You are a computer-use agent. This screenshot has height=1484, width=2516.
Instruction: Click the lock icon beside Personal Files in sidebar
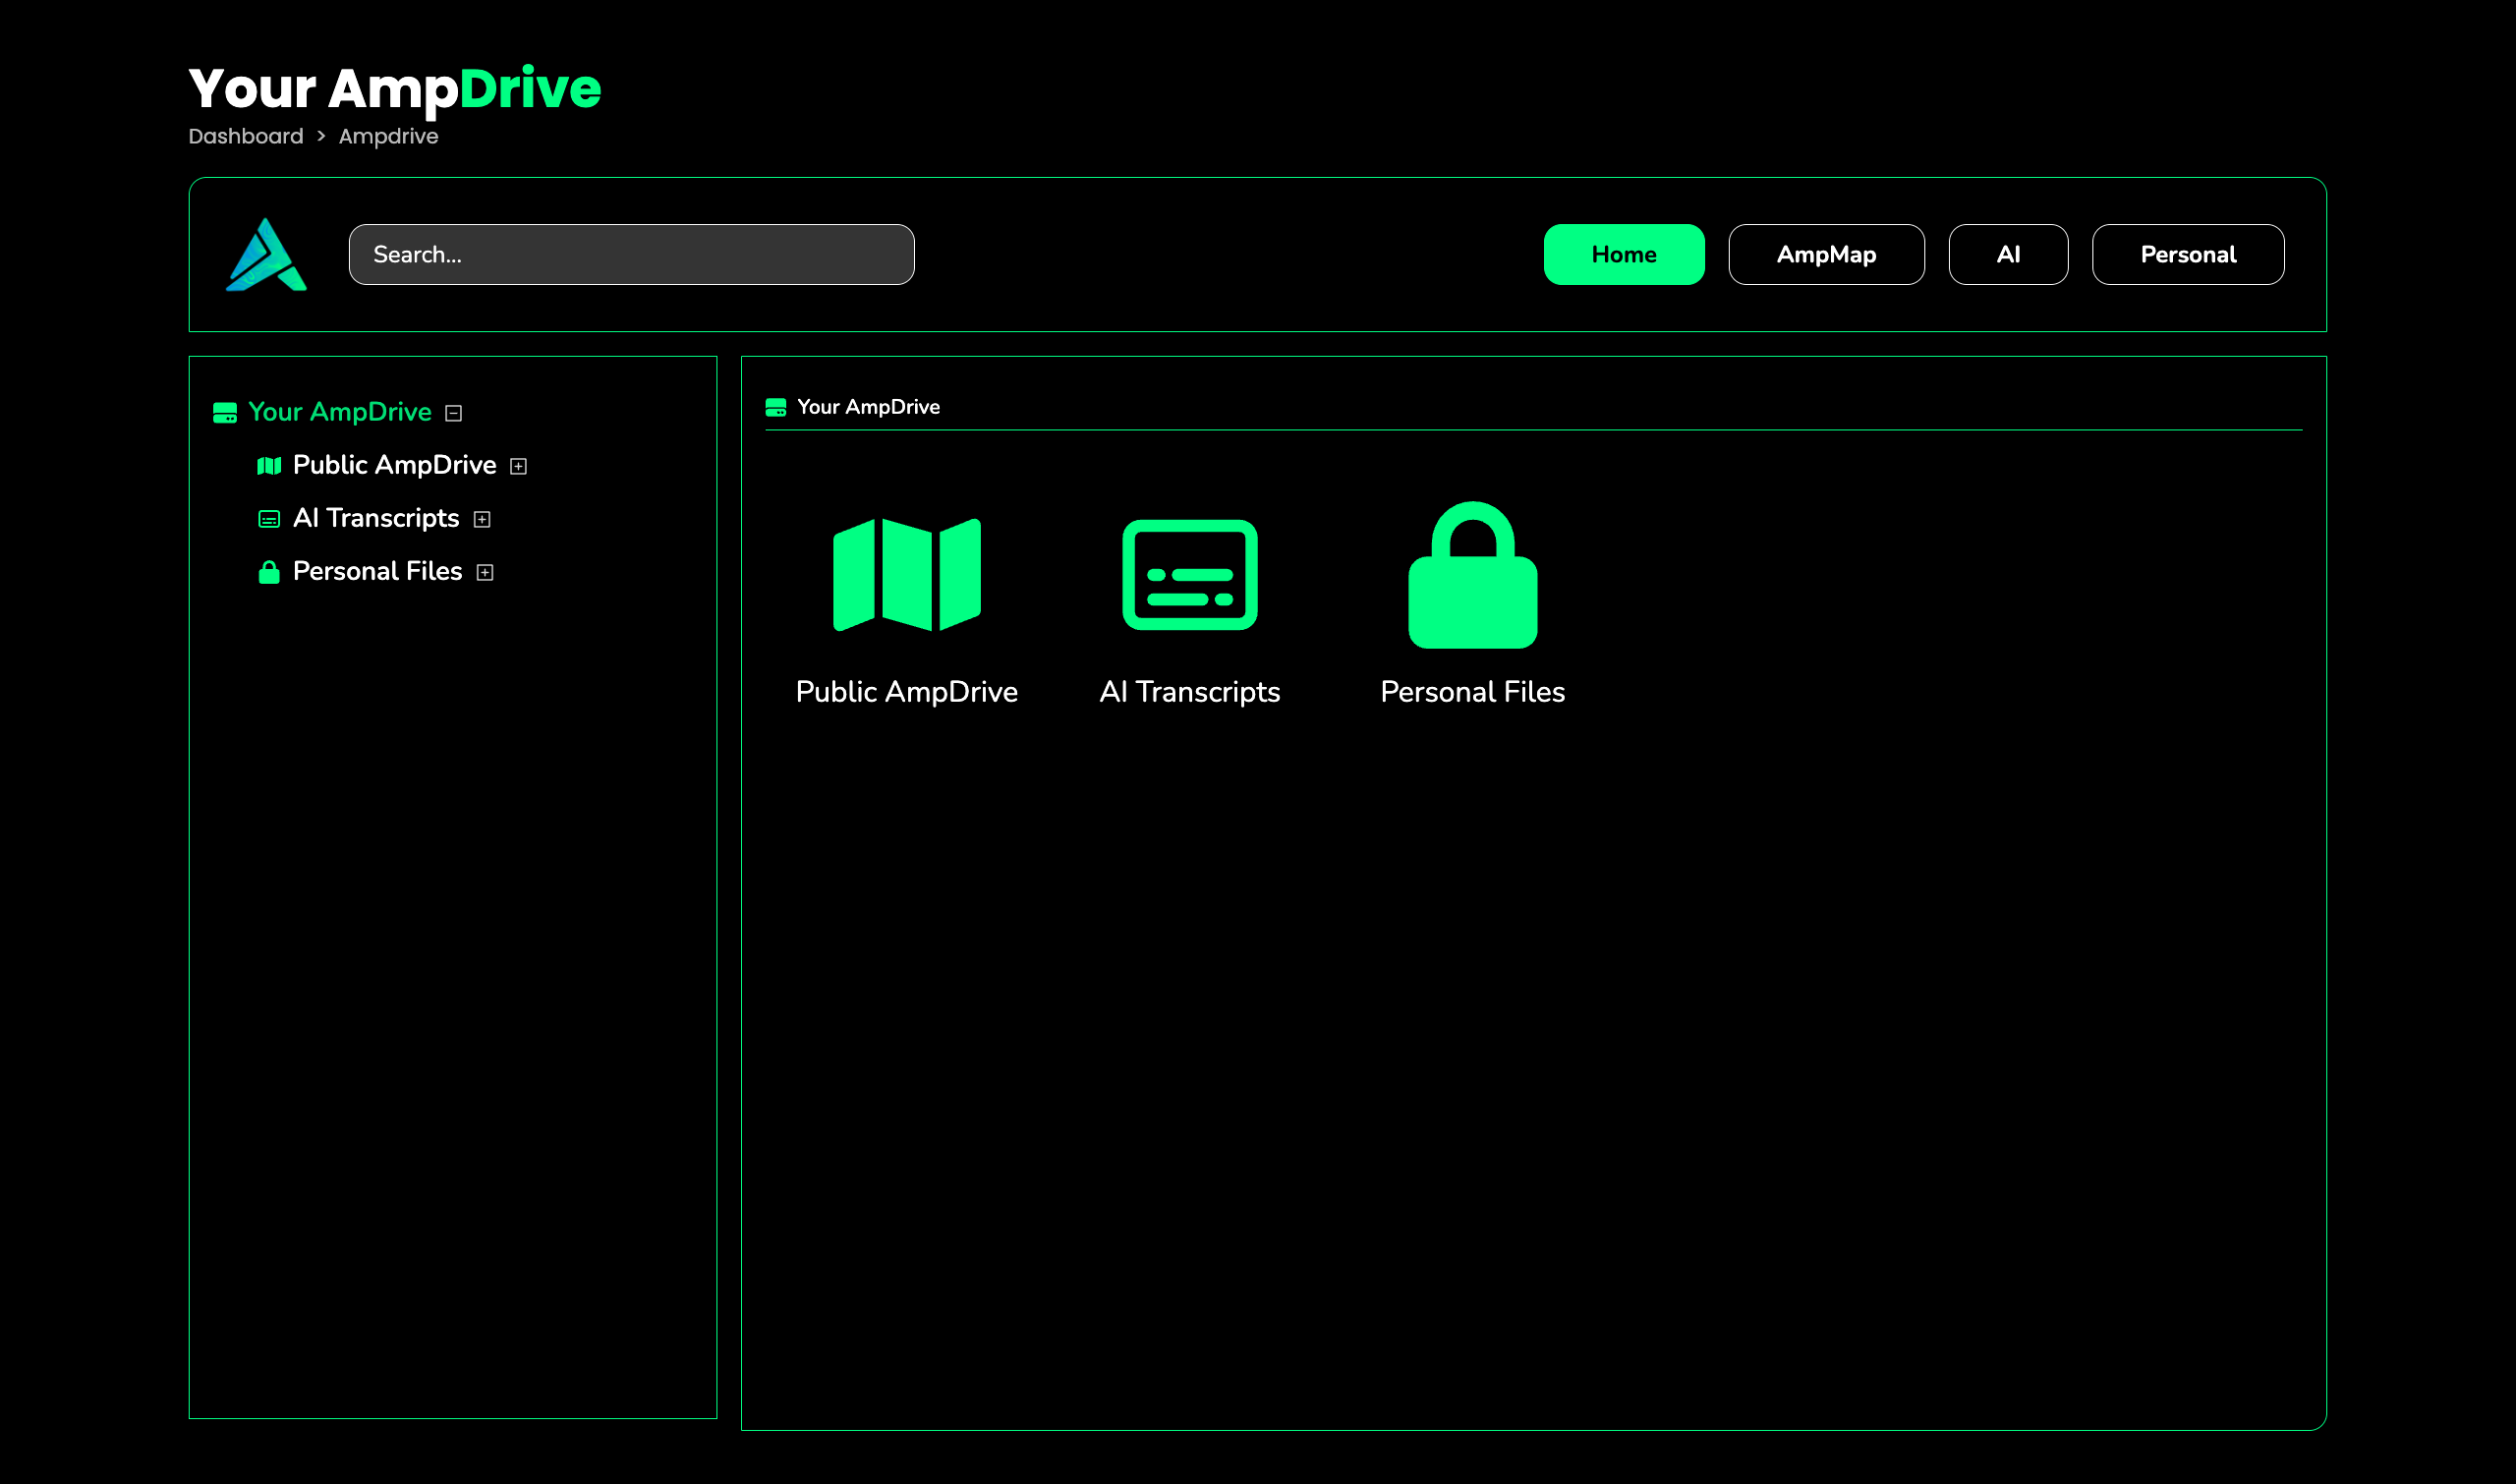click(x=269, y=572)
